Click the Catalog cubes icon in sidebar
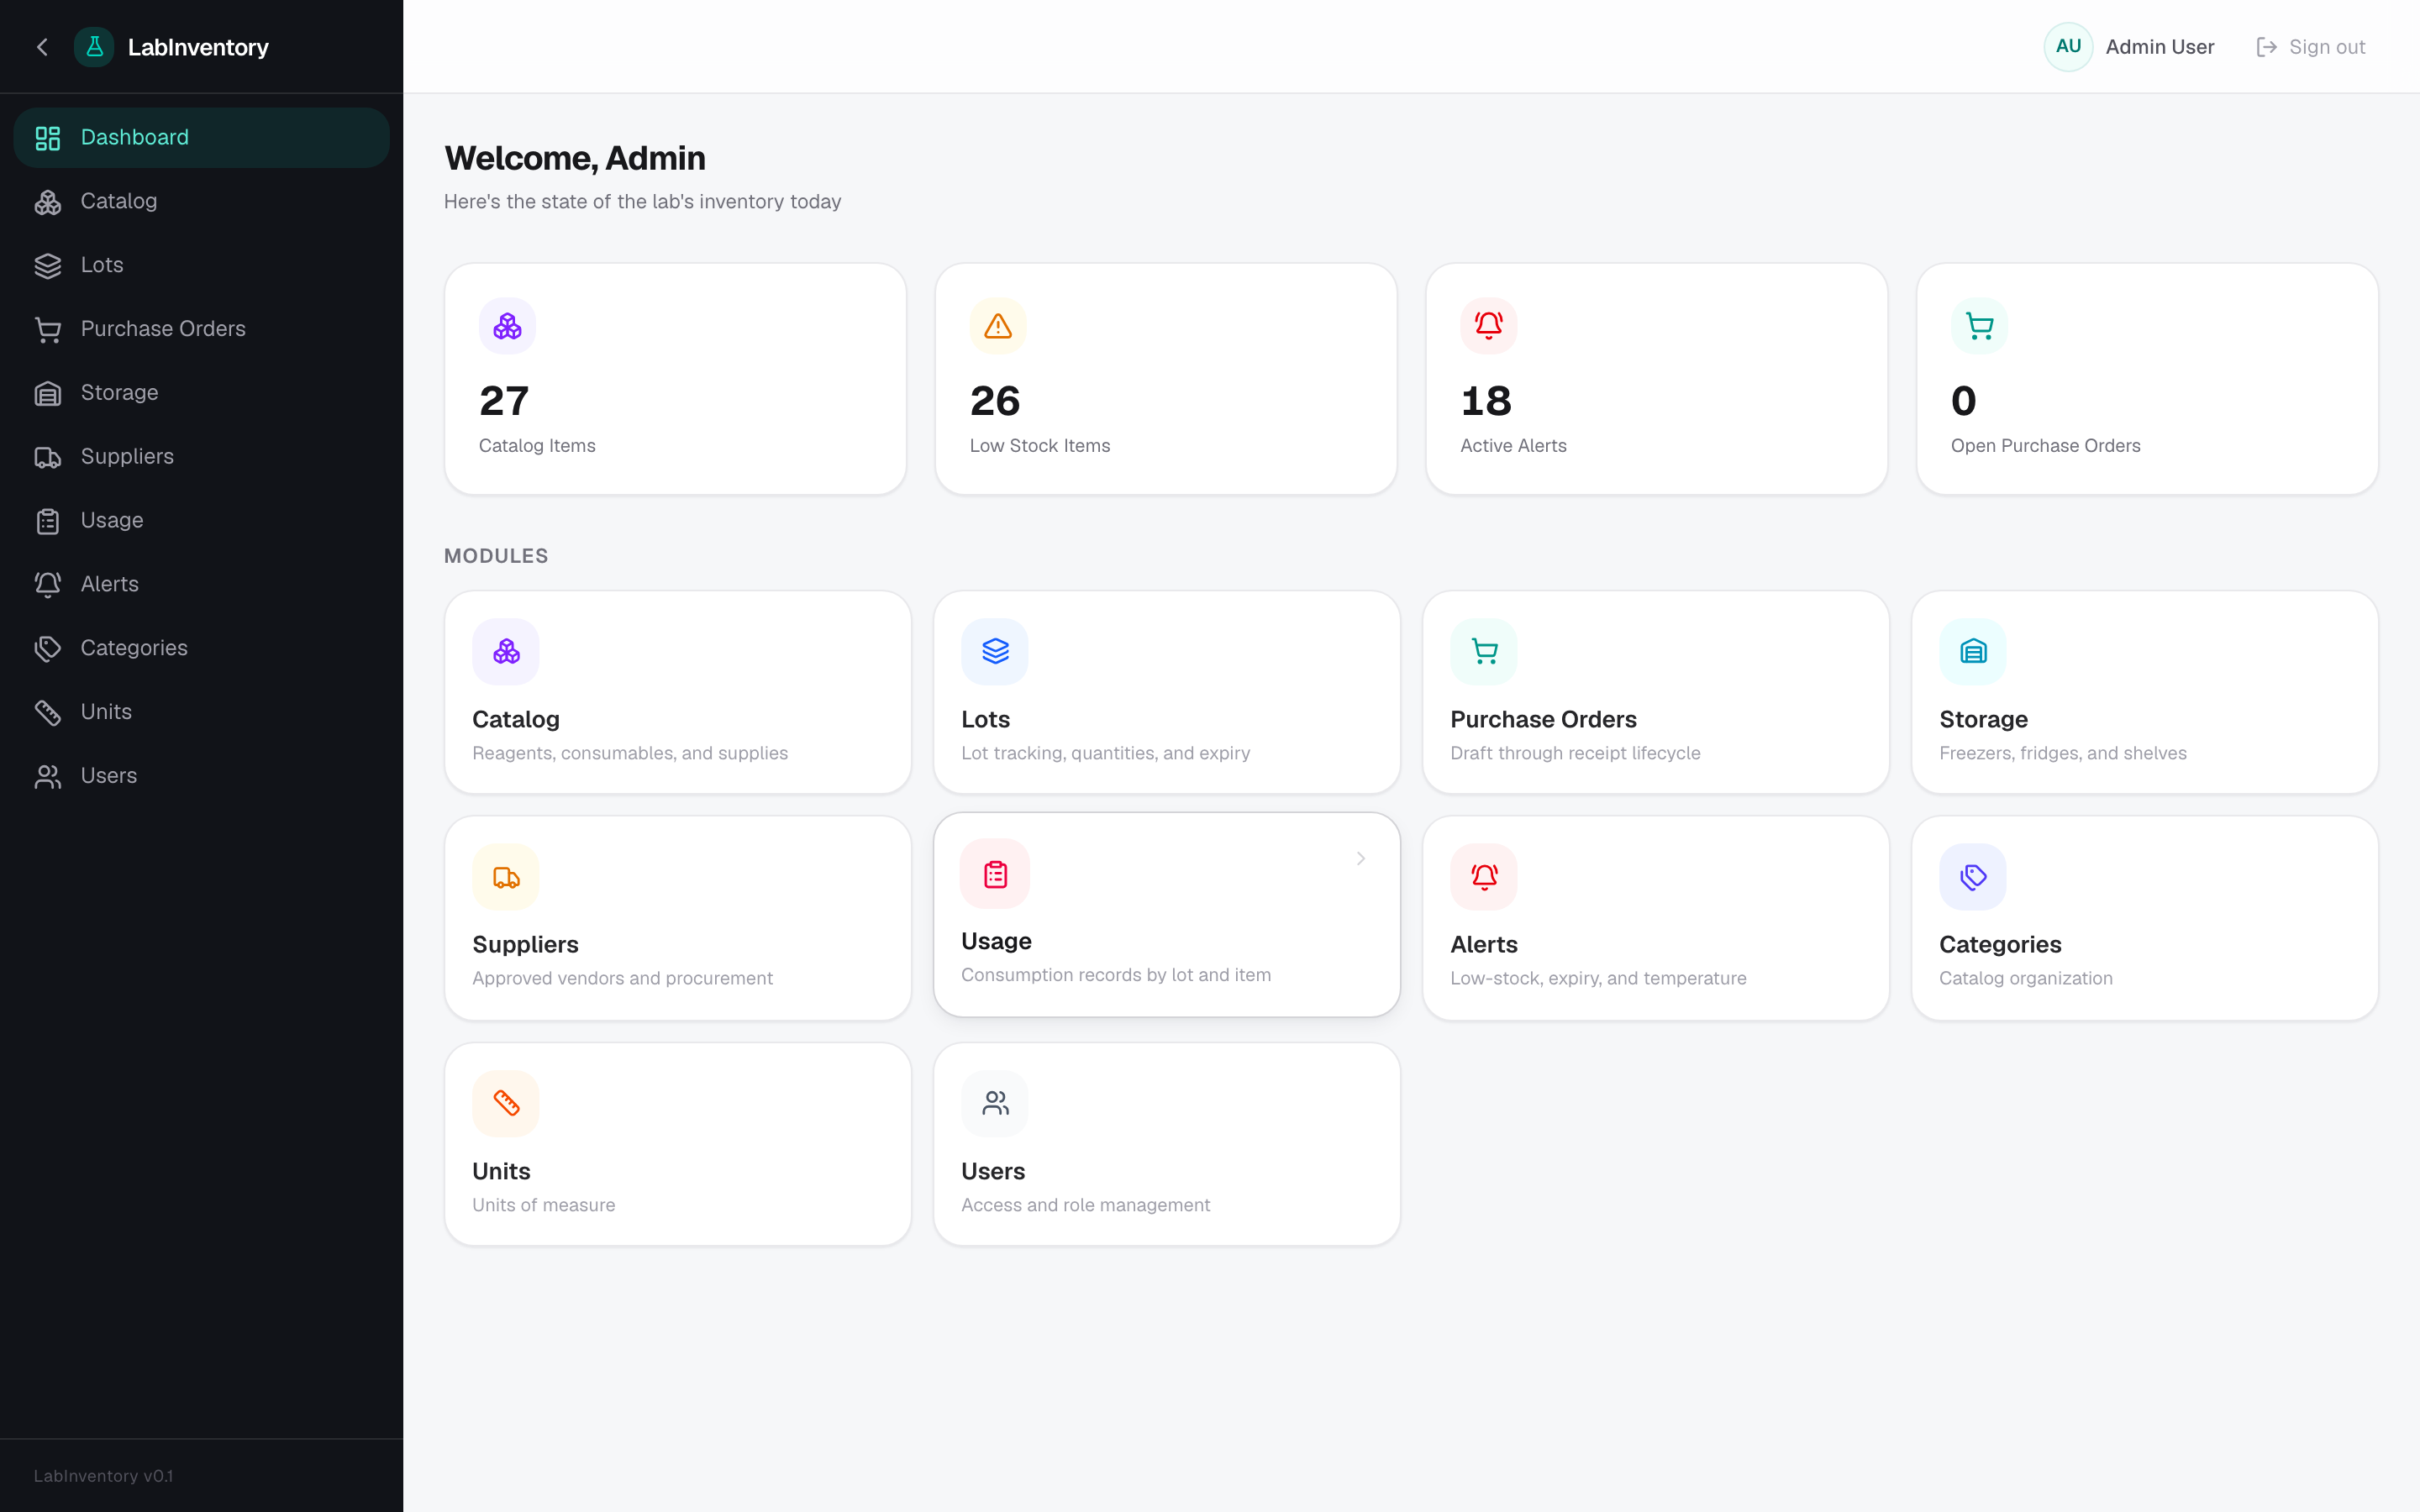2420x1512 pixels. pos(48,202)
